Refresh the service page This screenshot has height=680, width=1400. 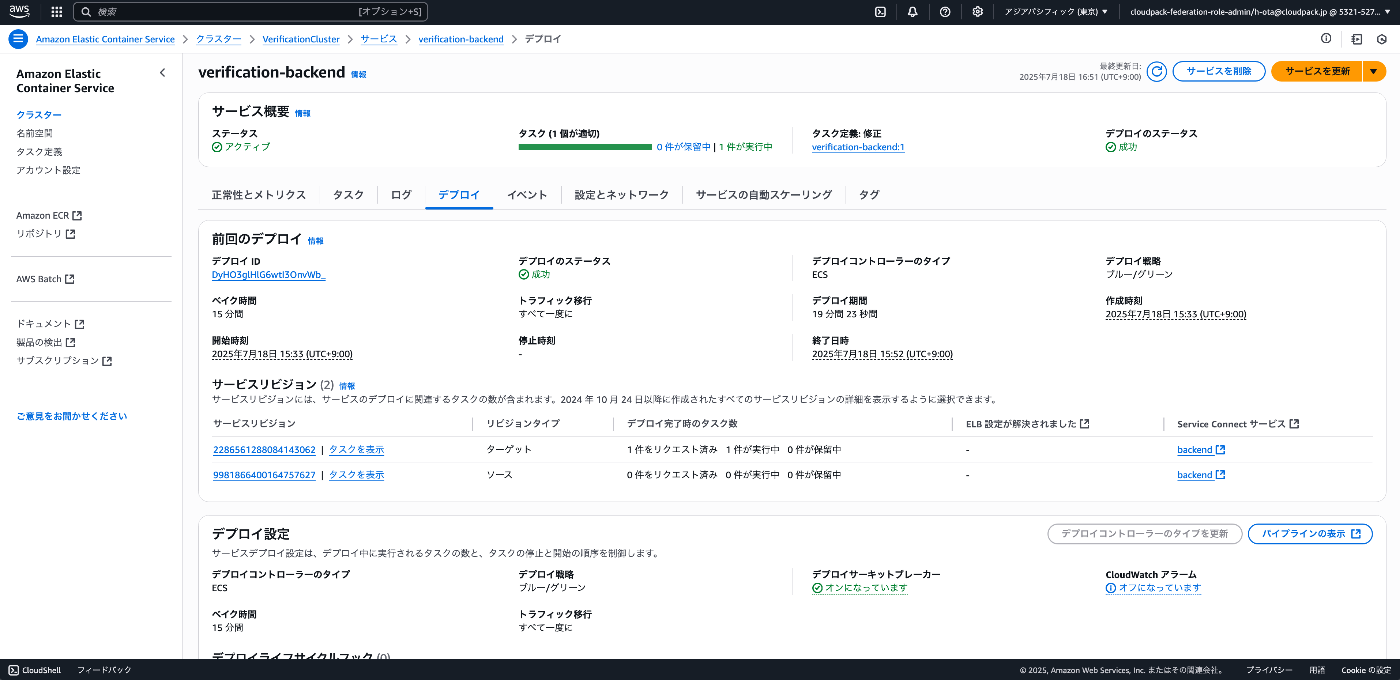1157,71
